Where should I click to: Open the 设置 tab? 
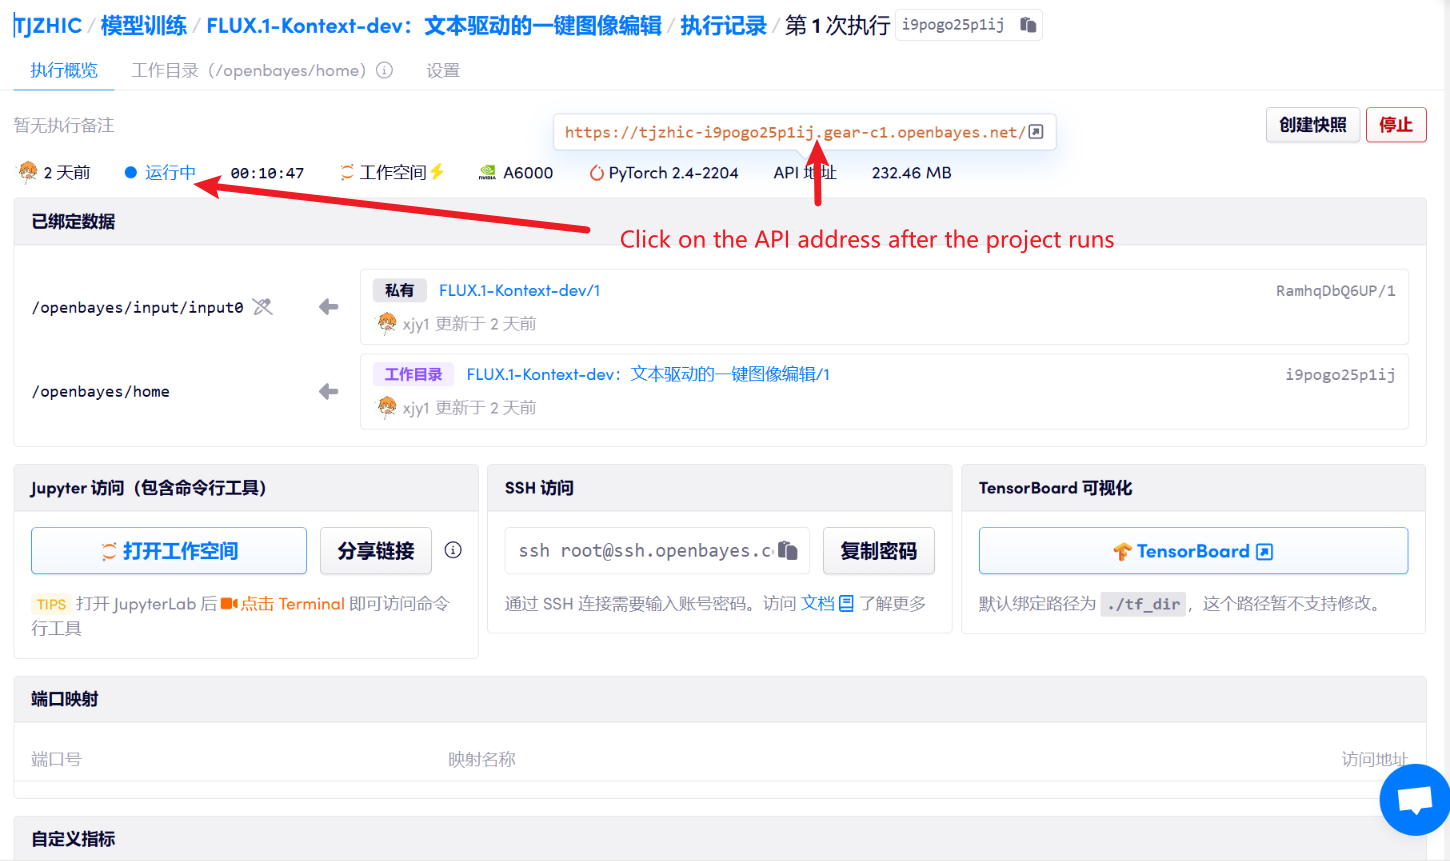coord(443,70)
